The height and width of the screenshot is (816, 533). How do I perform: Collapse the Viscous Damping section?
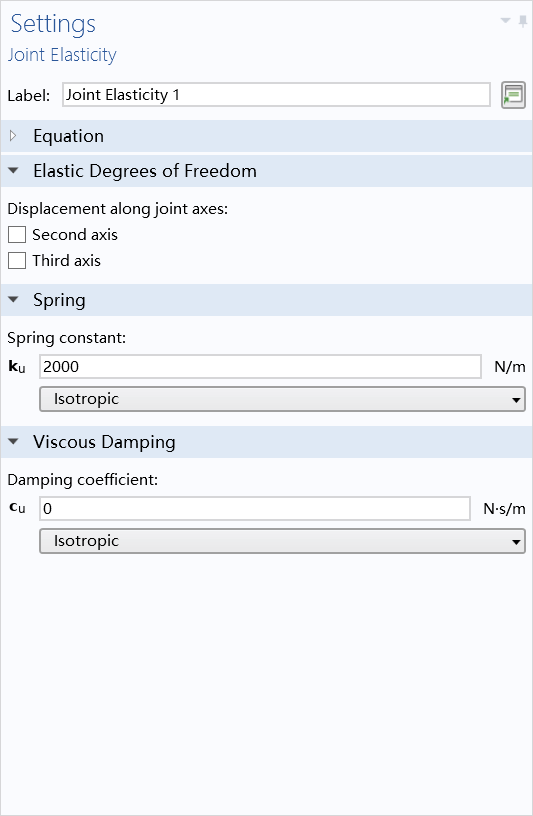(x=14, y=441)
